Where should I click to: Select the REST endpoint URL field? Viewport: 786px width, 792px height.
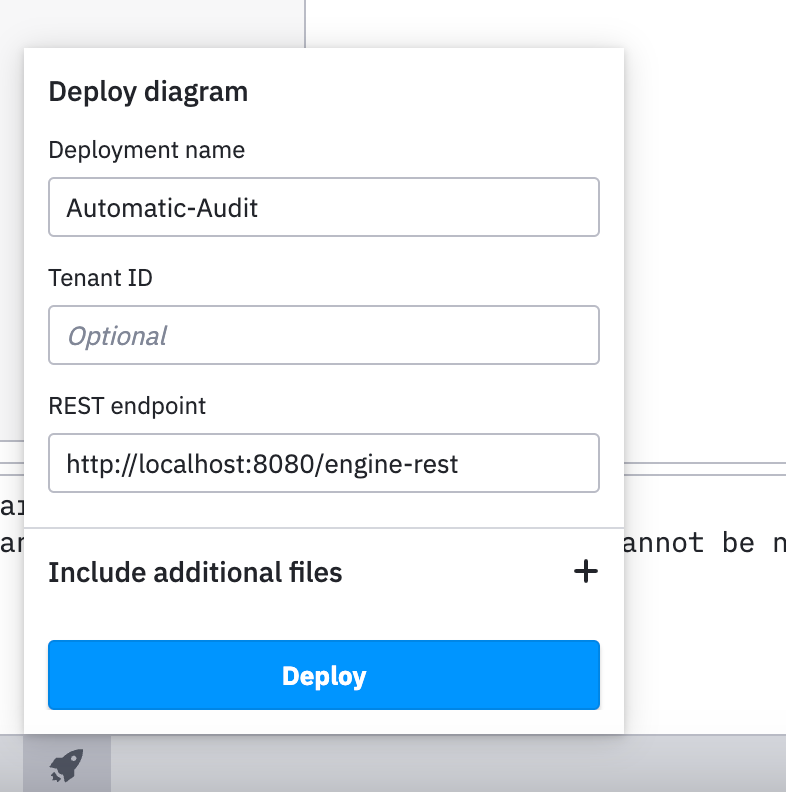pyautogui.click(x=324, y=463)
